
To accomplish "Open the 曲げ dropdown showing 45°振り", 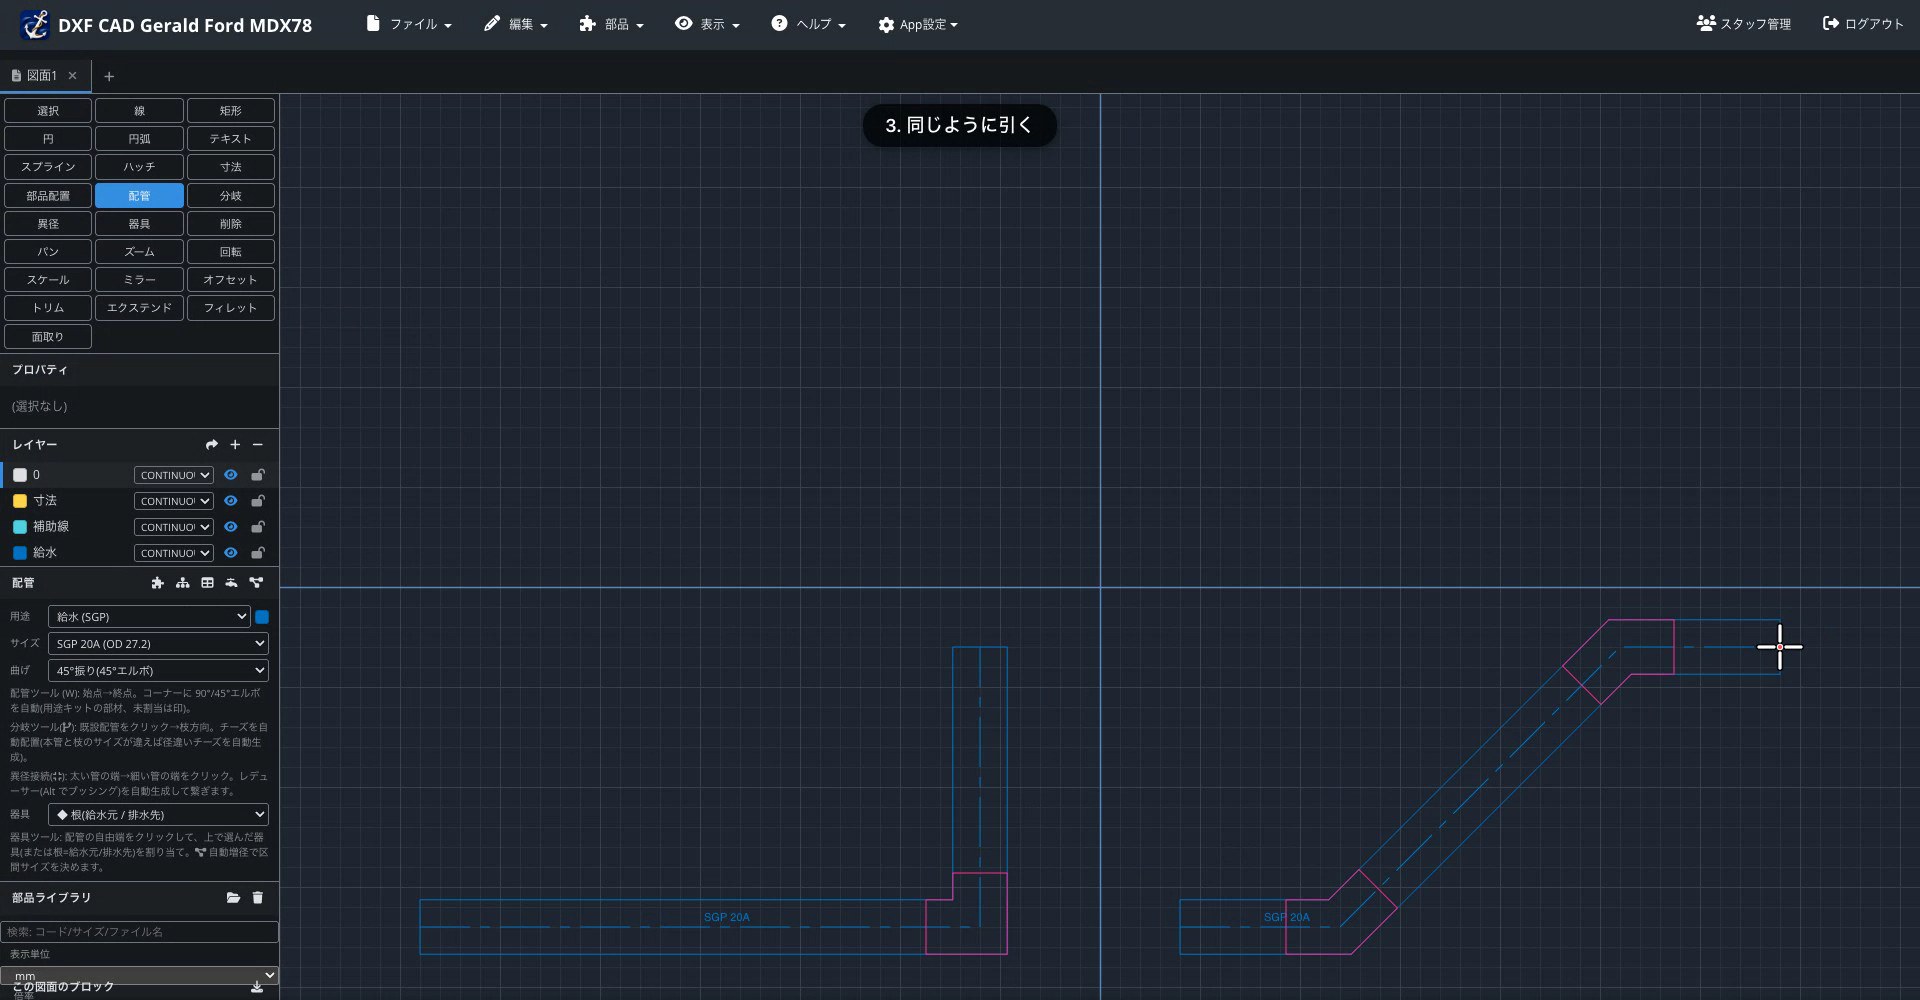I will coord(159,671).
